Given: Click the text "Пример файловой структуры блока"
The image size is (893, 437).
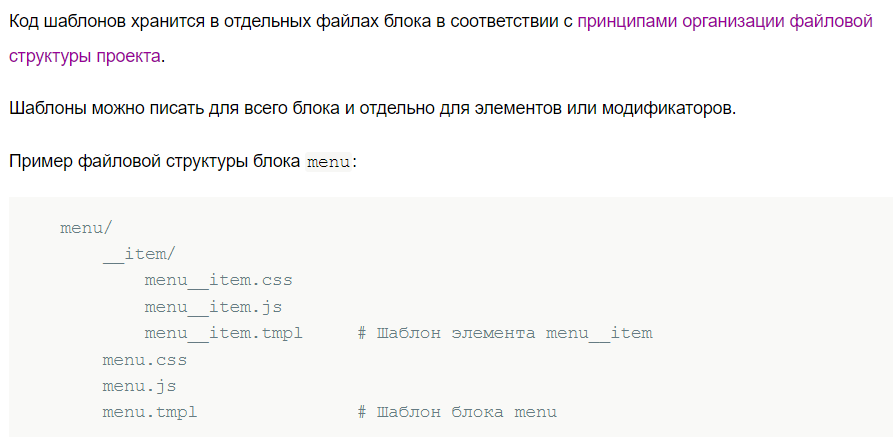Looking at the screenshot, I should tap(155, 162).
